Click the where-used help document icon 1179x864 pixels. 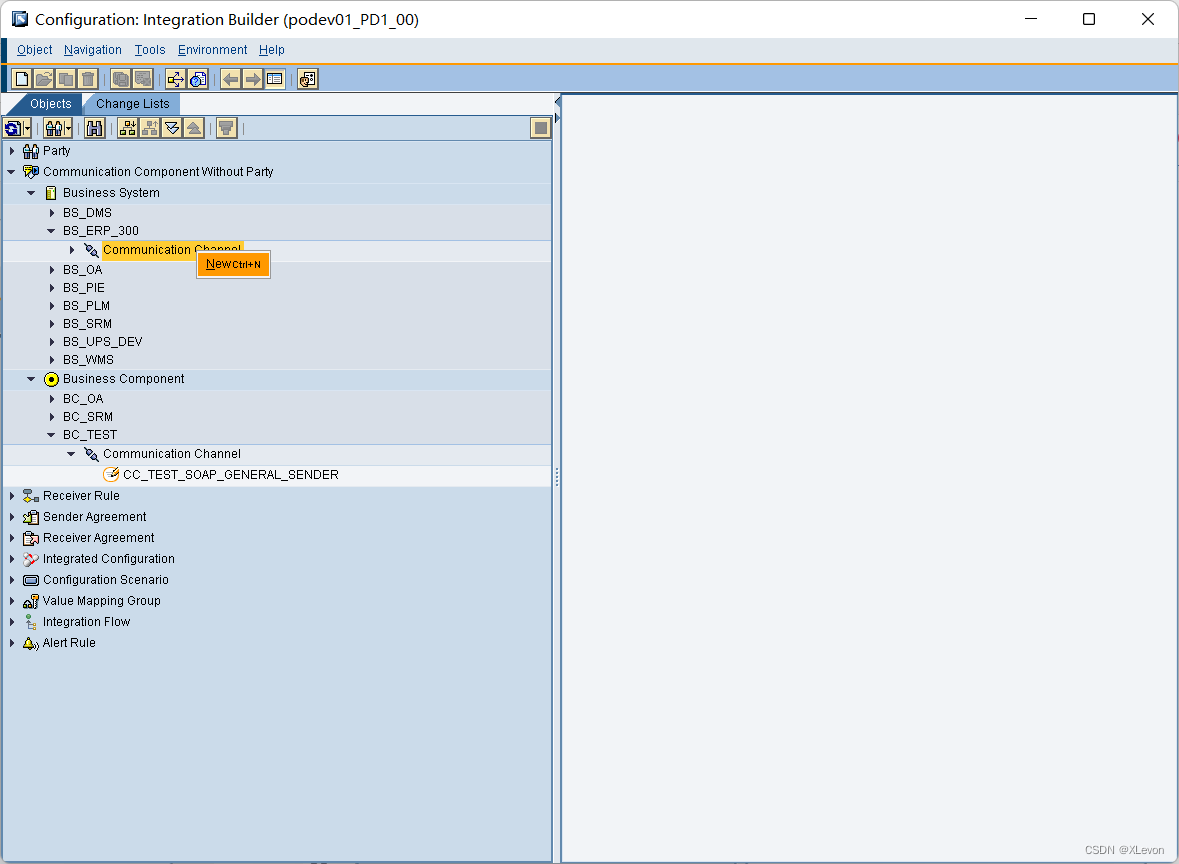coord(198,79)
